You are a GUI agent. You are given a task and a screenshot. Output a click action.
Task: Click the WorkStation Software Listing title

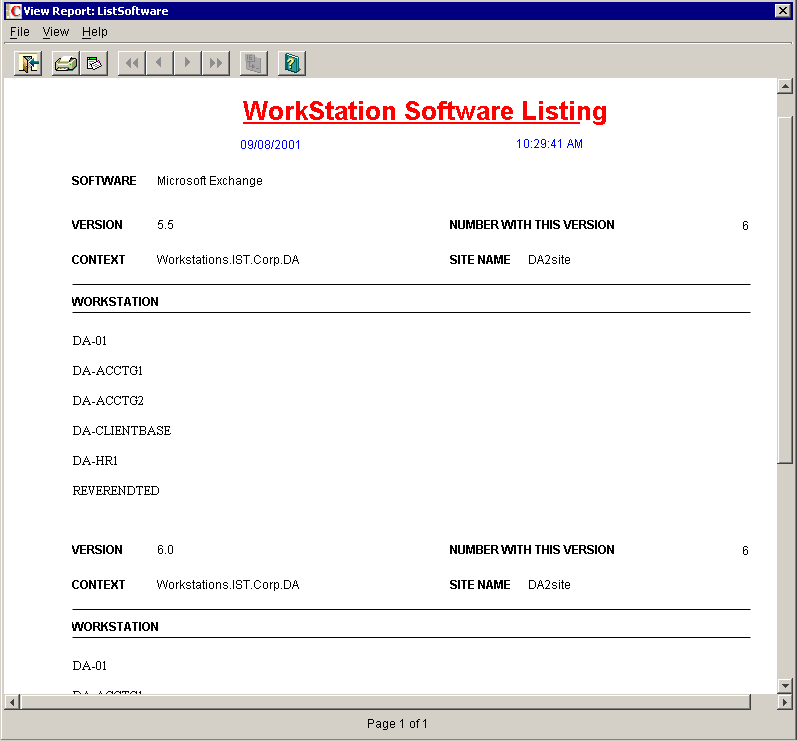point(425,111)
